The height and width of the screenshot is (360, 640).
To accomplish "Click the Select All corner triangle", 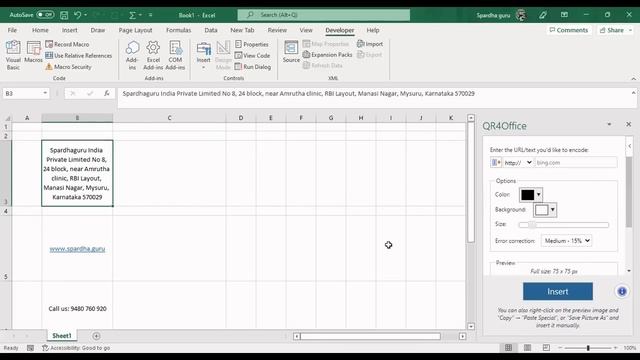I will click(x=7, y=118).
